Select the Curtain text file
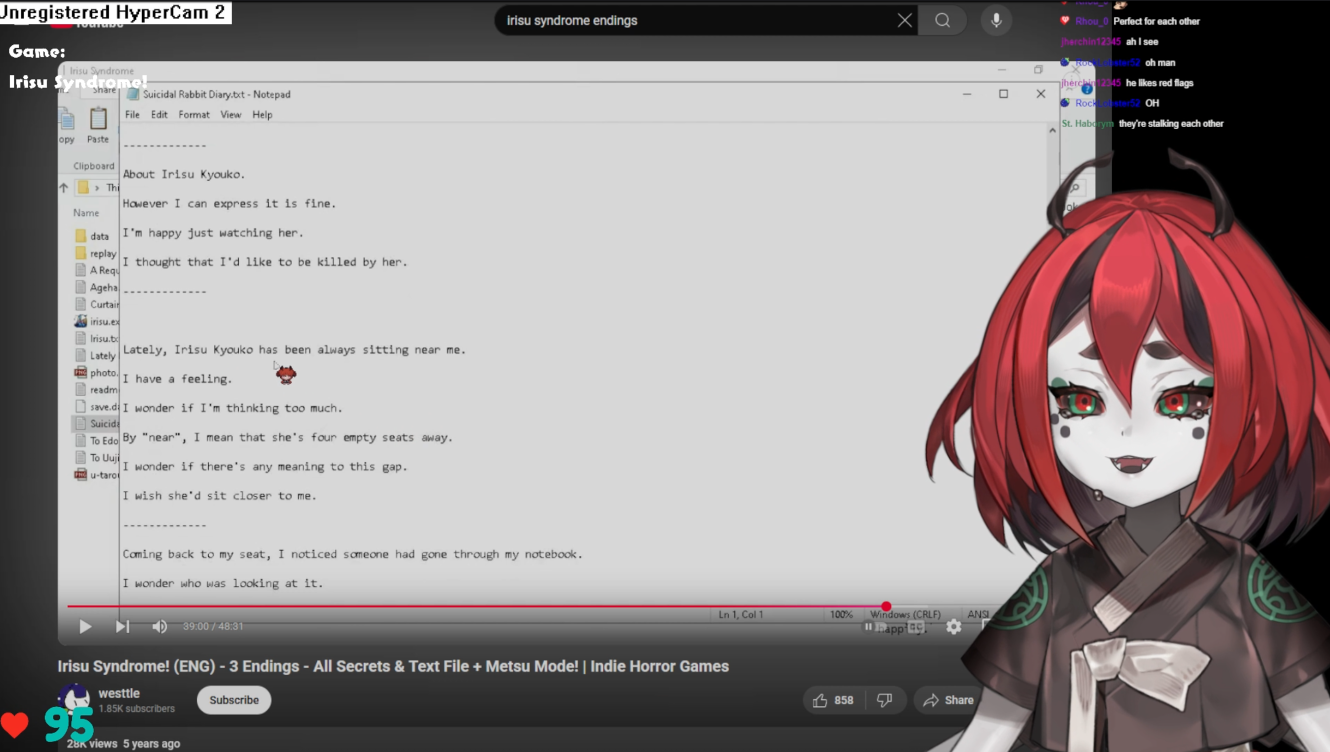Screen dimensions: 1330x752 click(96, 304)
